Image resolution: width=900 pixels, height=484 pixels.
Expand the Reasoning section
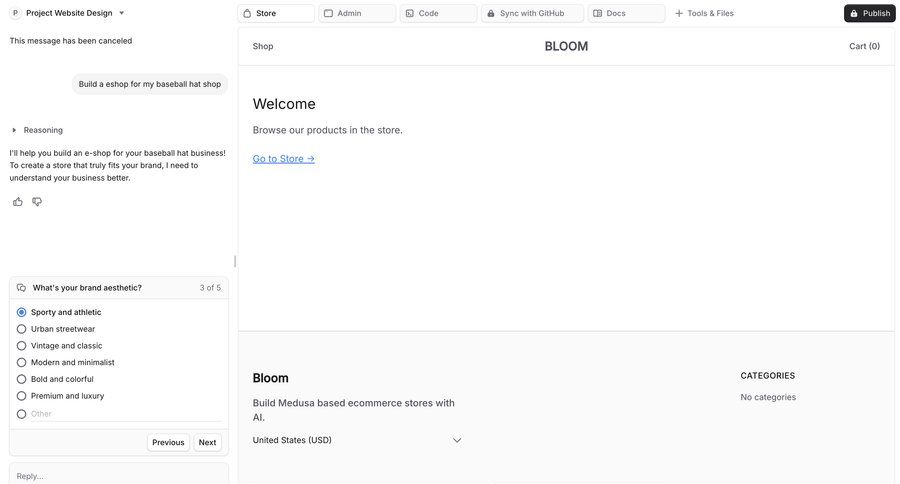click(x=37, y=130)
